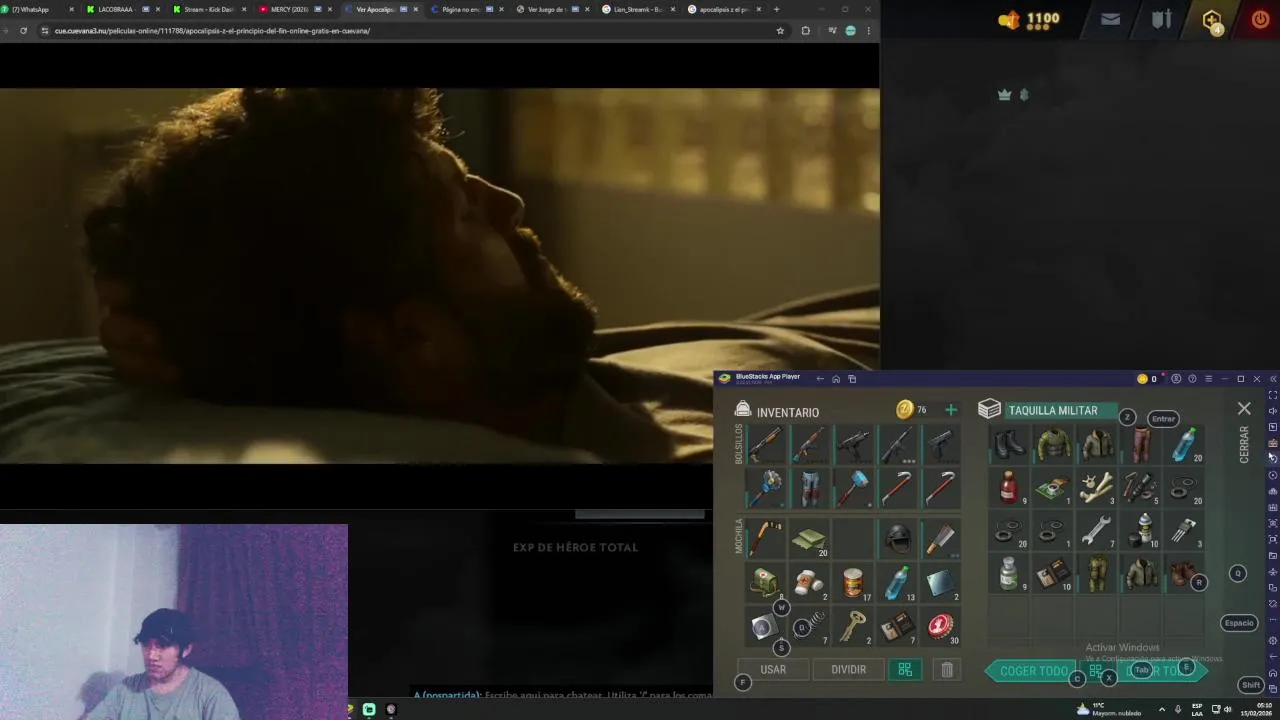Select the circuit board item in locker

[x=1053, y=487]
